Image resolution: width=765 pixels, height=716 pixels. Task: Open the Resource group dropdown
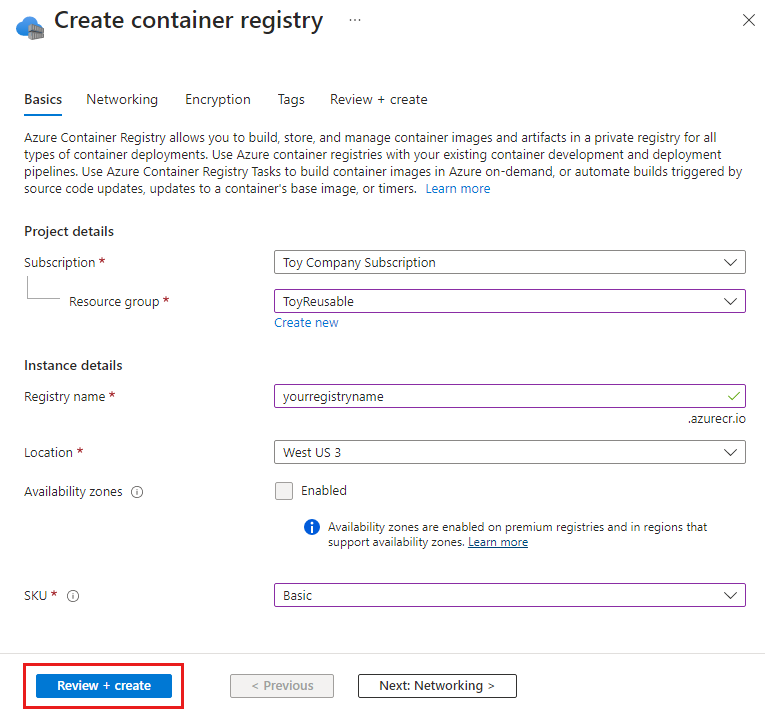pyautogui.click(x=509, y=301)
